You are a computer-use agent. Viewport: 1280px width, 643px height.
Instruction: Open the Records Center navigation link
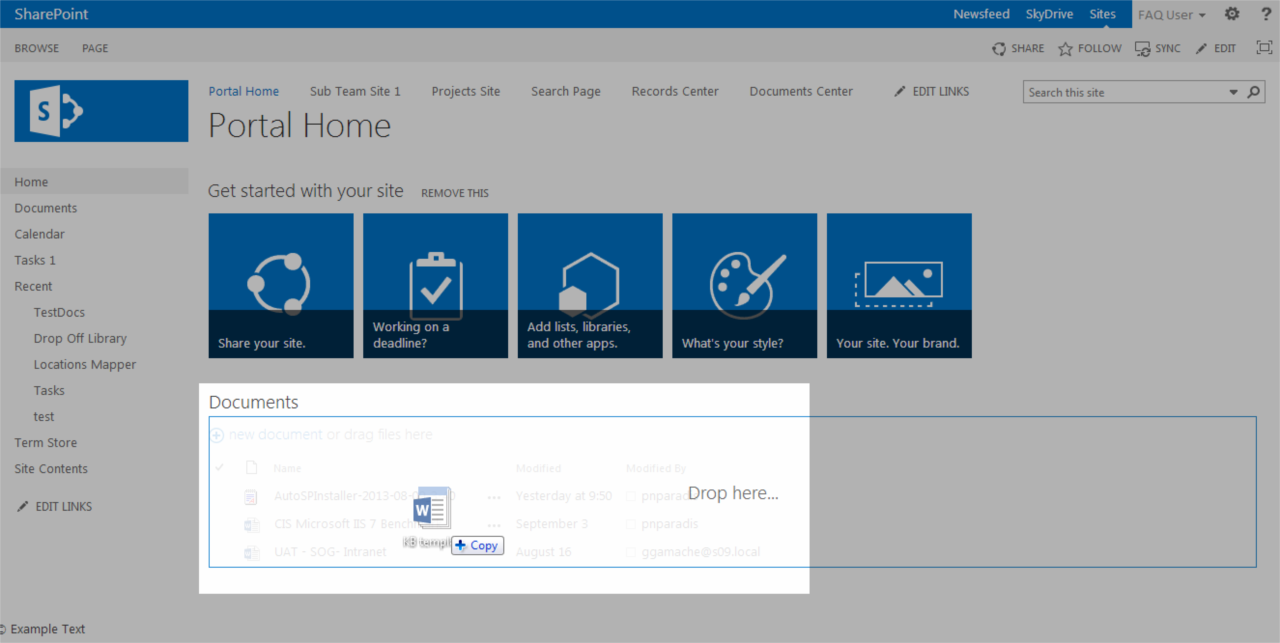pyautogui.click(x=675, y=91)
